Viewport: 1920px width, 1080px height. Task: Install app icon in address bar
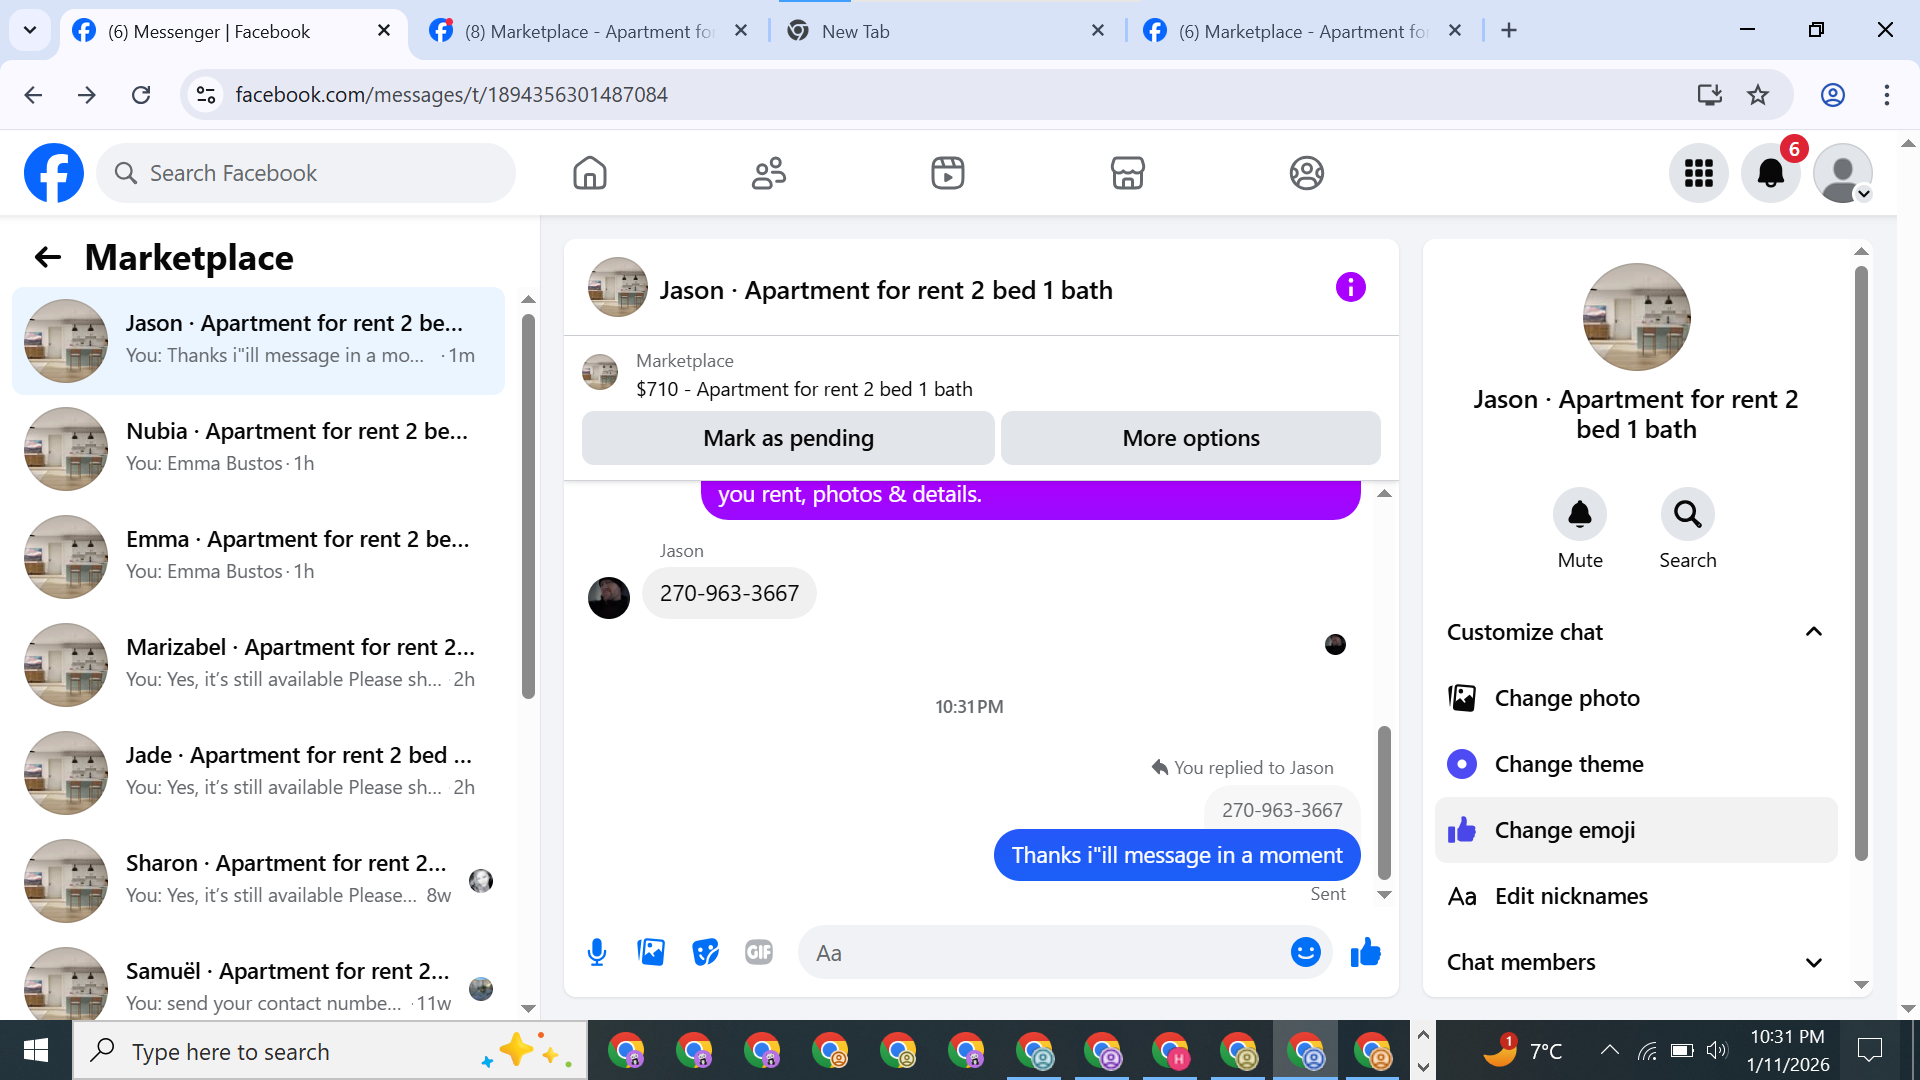pos(1709,95)
